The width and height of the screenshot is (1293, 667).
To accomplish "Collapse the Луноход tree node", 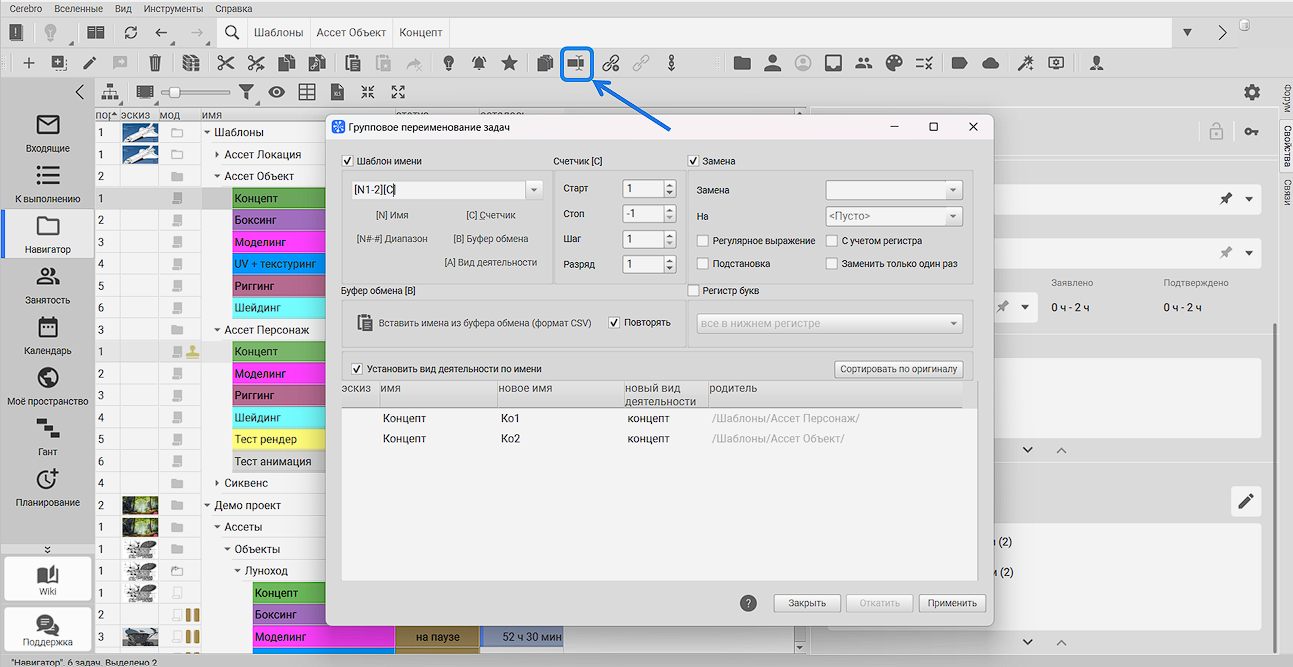I will tap(237, 571).
